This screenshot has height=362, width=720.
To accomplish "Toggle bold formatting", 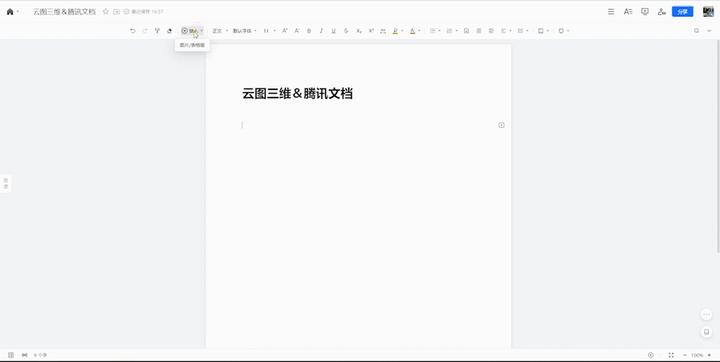I will pos(309,31).
